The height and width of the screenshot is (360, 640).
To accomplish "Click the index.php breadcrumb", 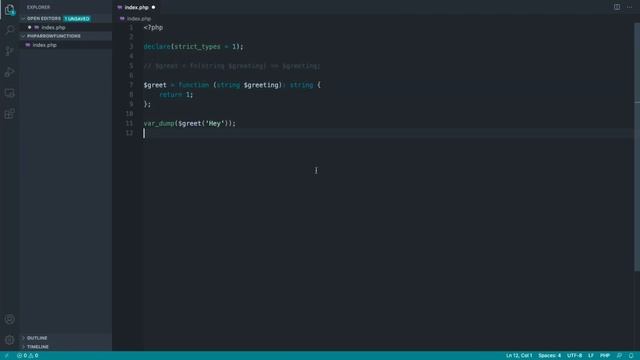I will tap(139, 19).
